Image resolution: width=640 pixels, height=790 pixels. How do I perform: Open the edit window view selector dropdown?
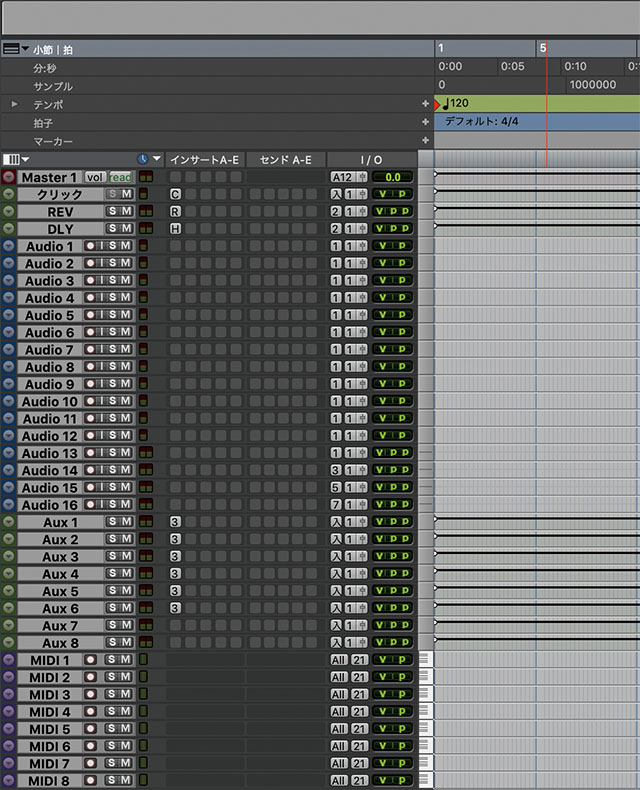tap(16, 160)
